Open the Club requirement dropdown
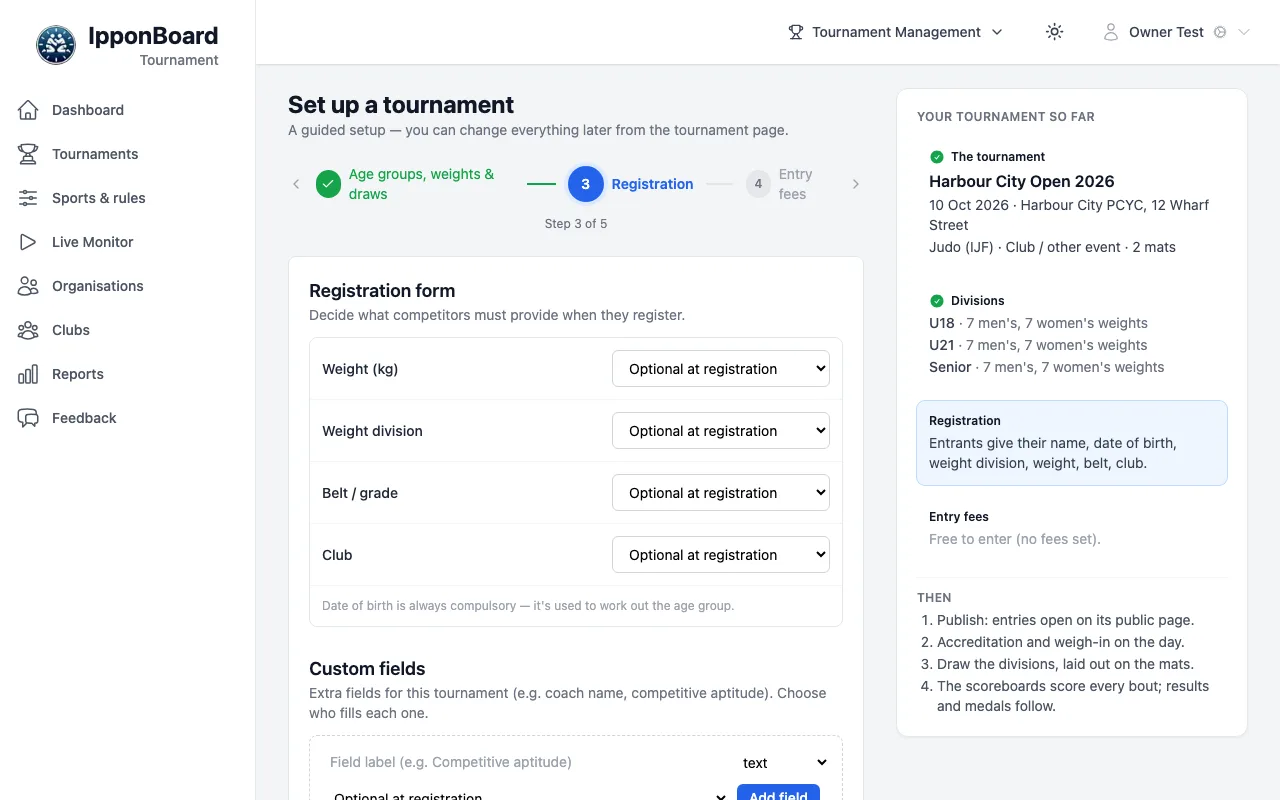 pos(721,555)
